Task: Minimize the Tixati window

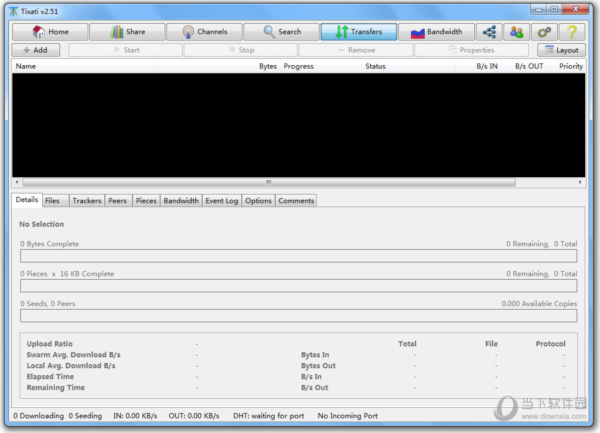Action: 539,9
